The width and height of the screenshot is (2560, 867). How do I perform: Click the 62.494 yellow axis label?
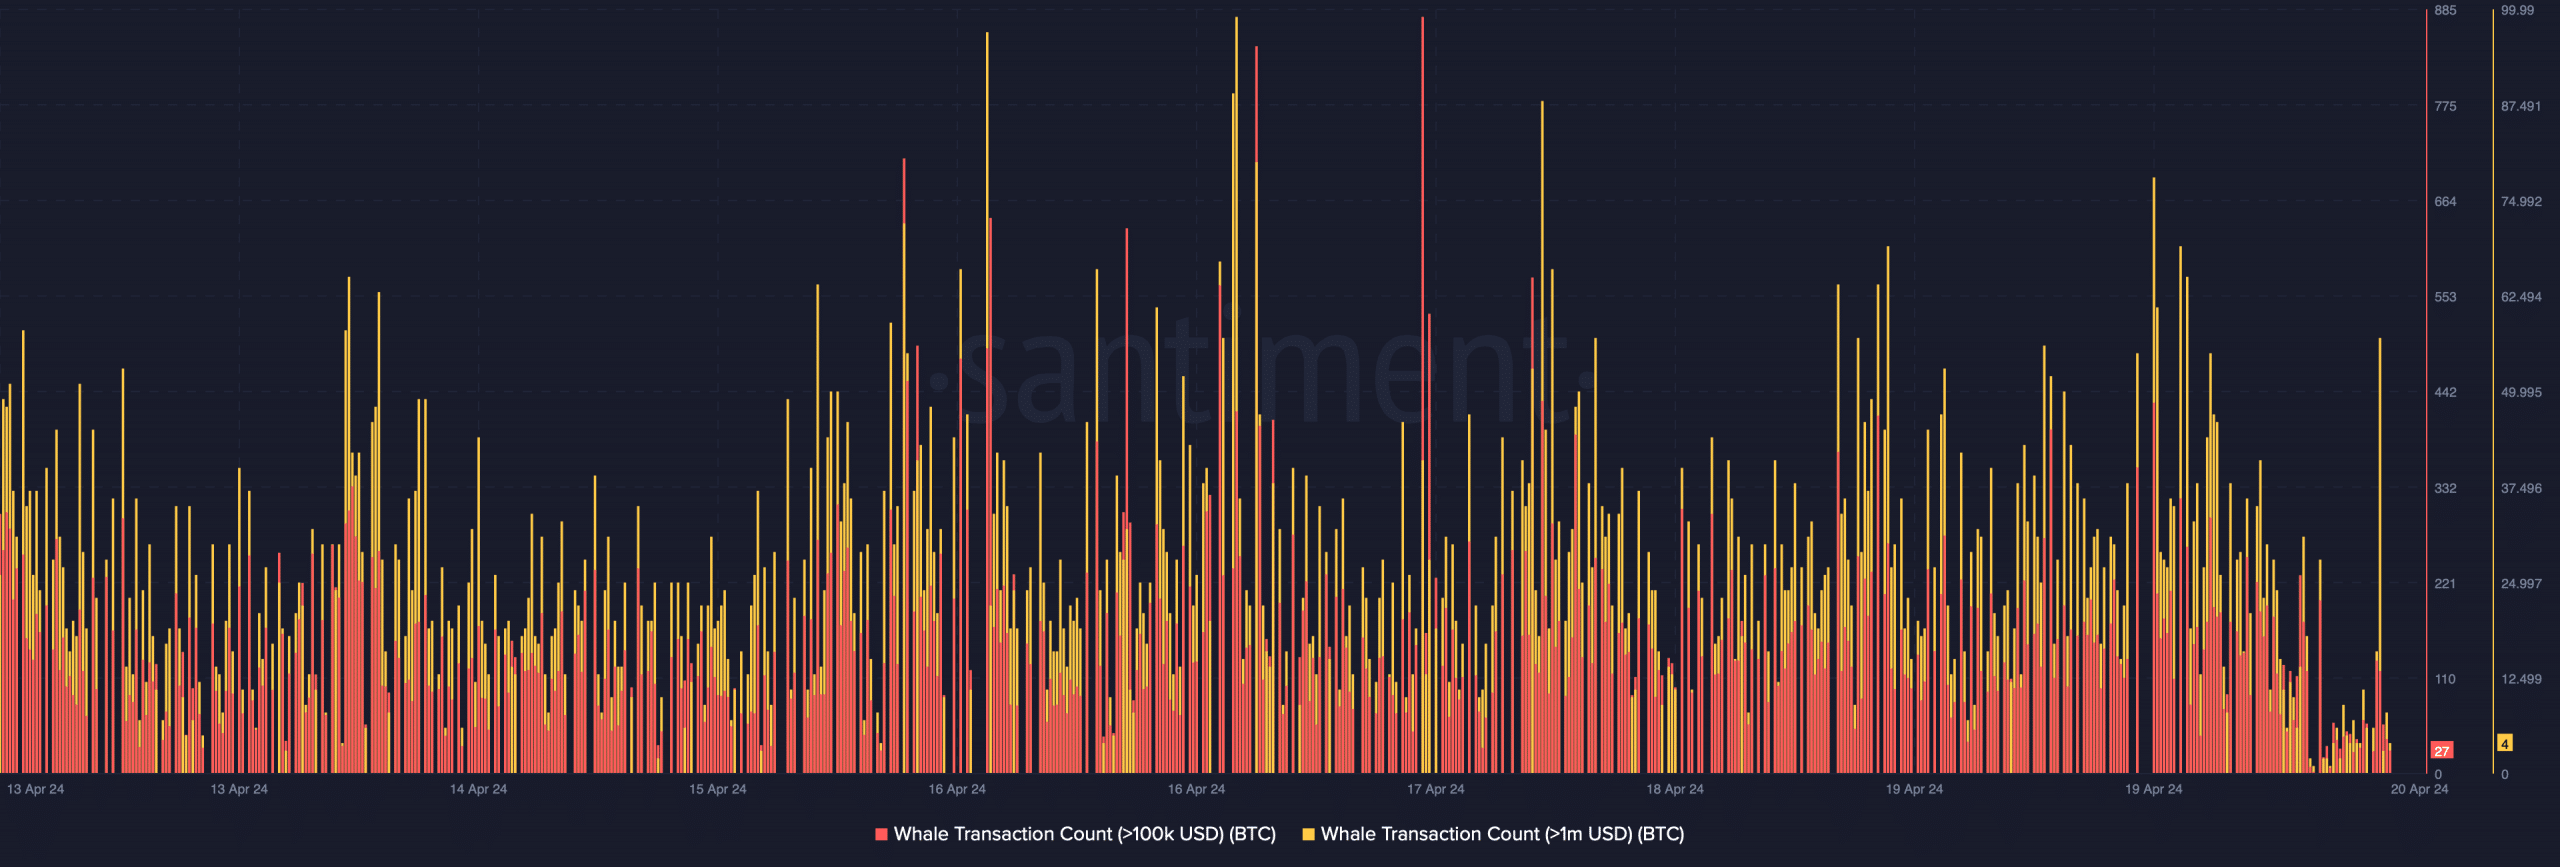tap(2520, 297)
